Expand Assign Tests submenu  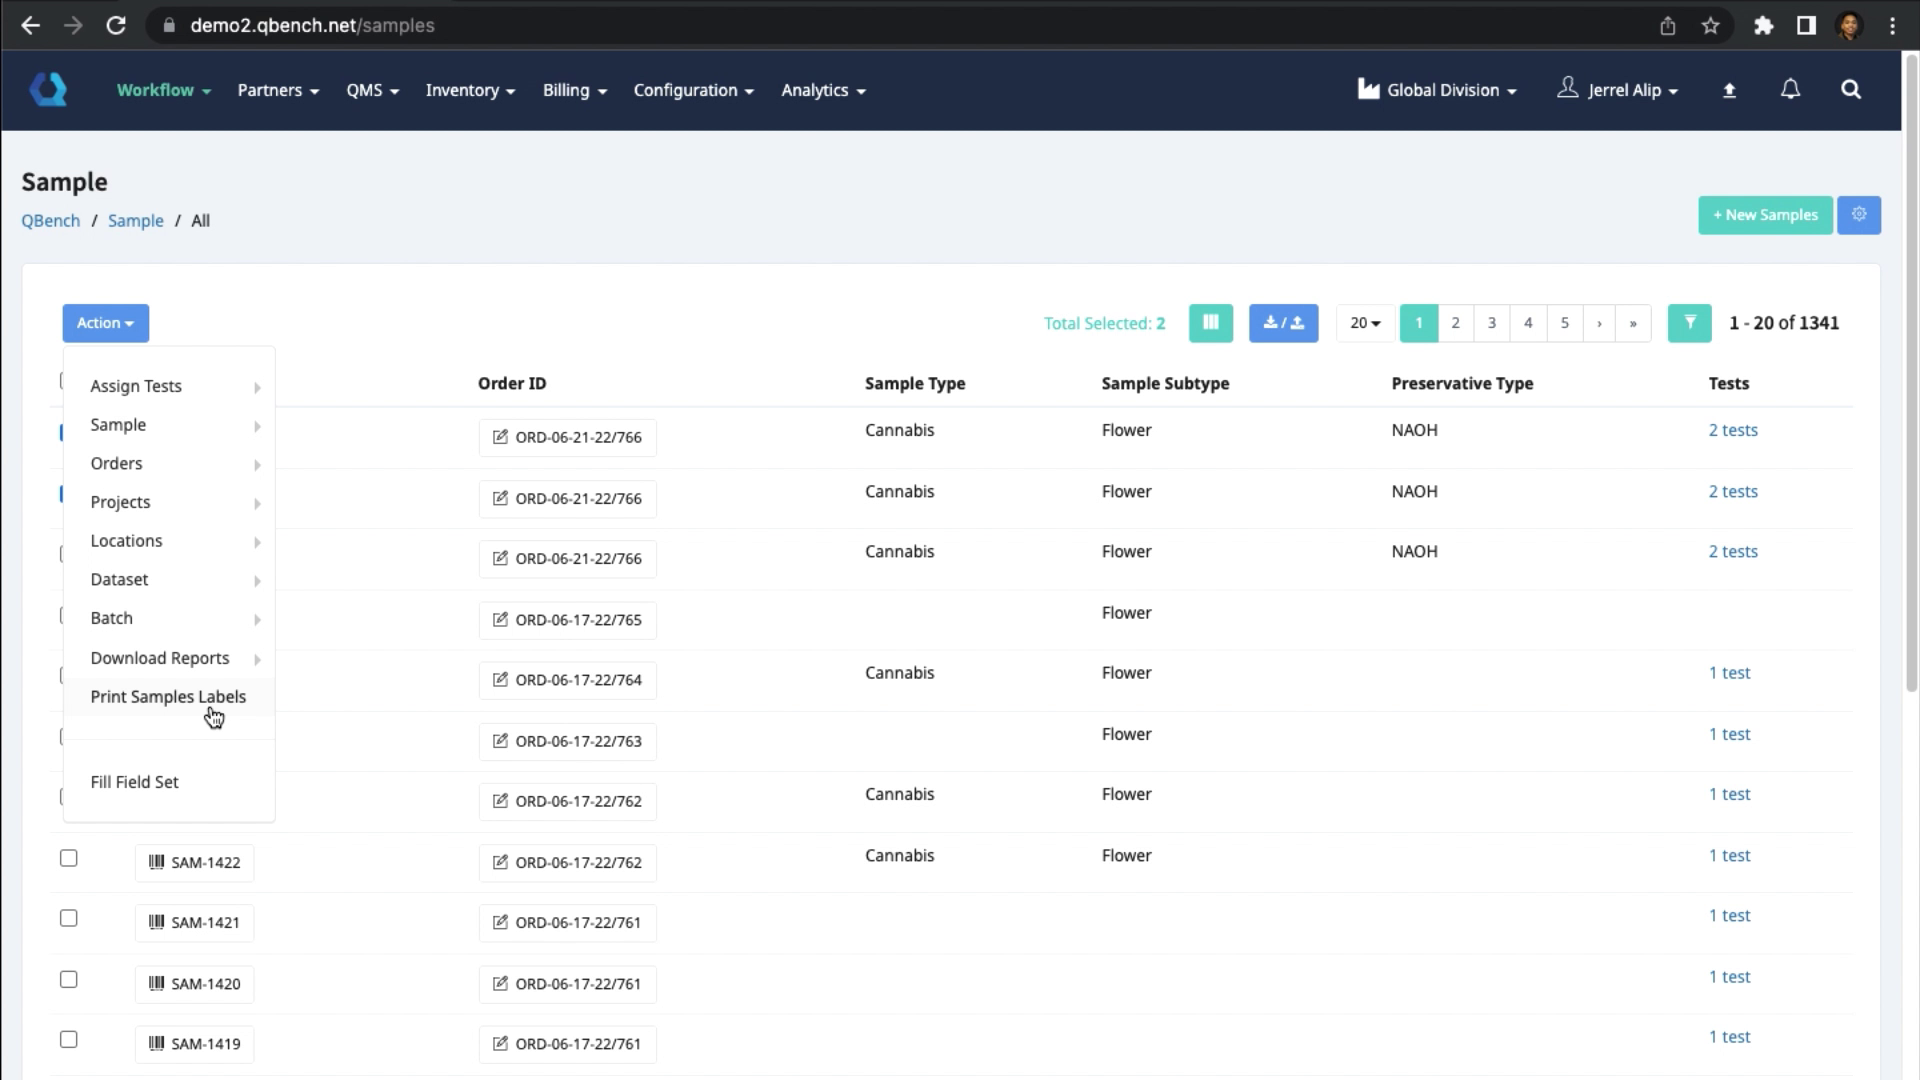tap(169, 386)
